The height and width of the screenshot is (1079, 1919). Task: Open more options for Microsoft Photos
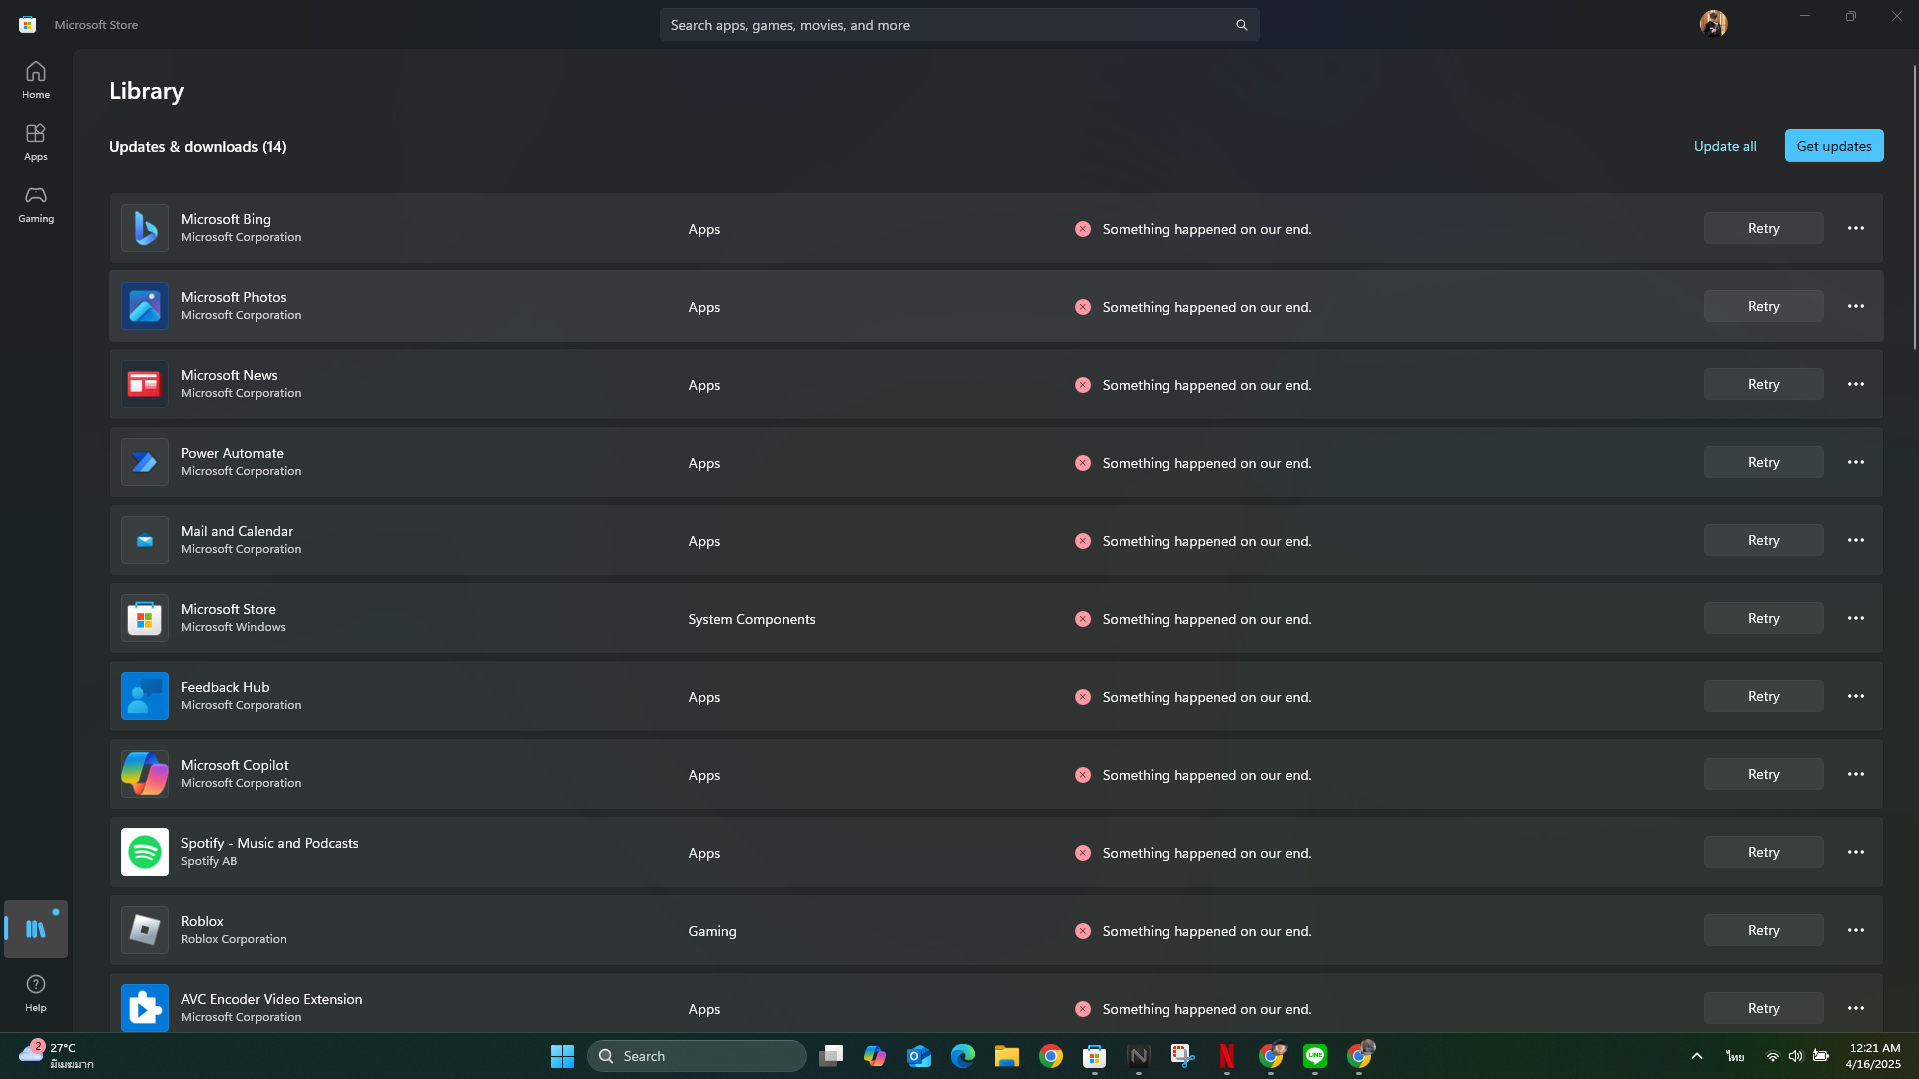(1855, 306)
